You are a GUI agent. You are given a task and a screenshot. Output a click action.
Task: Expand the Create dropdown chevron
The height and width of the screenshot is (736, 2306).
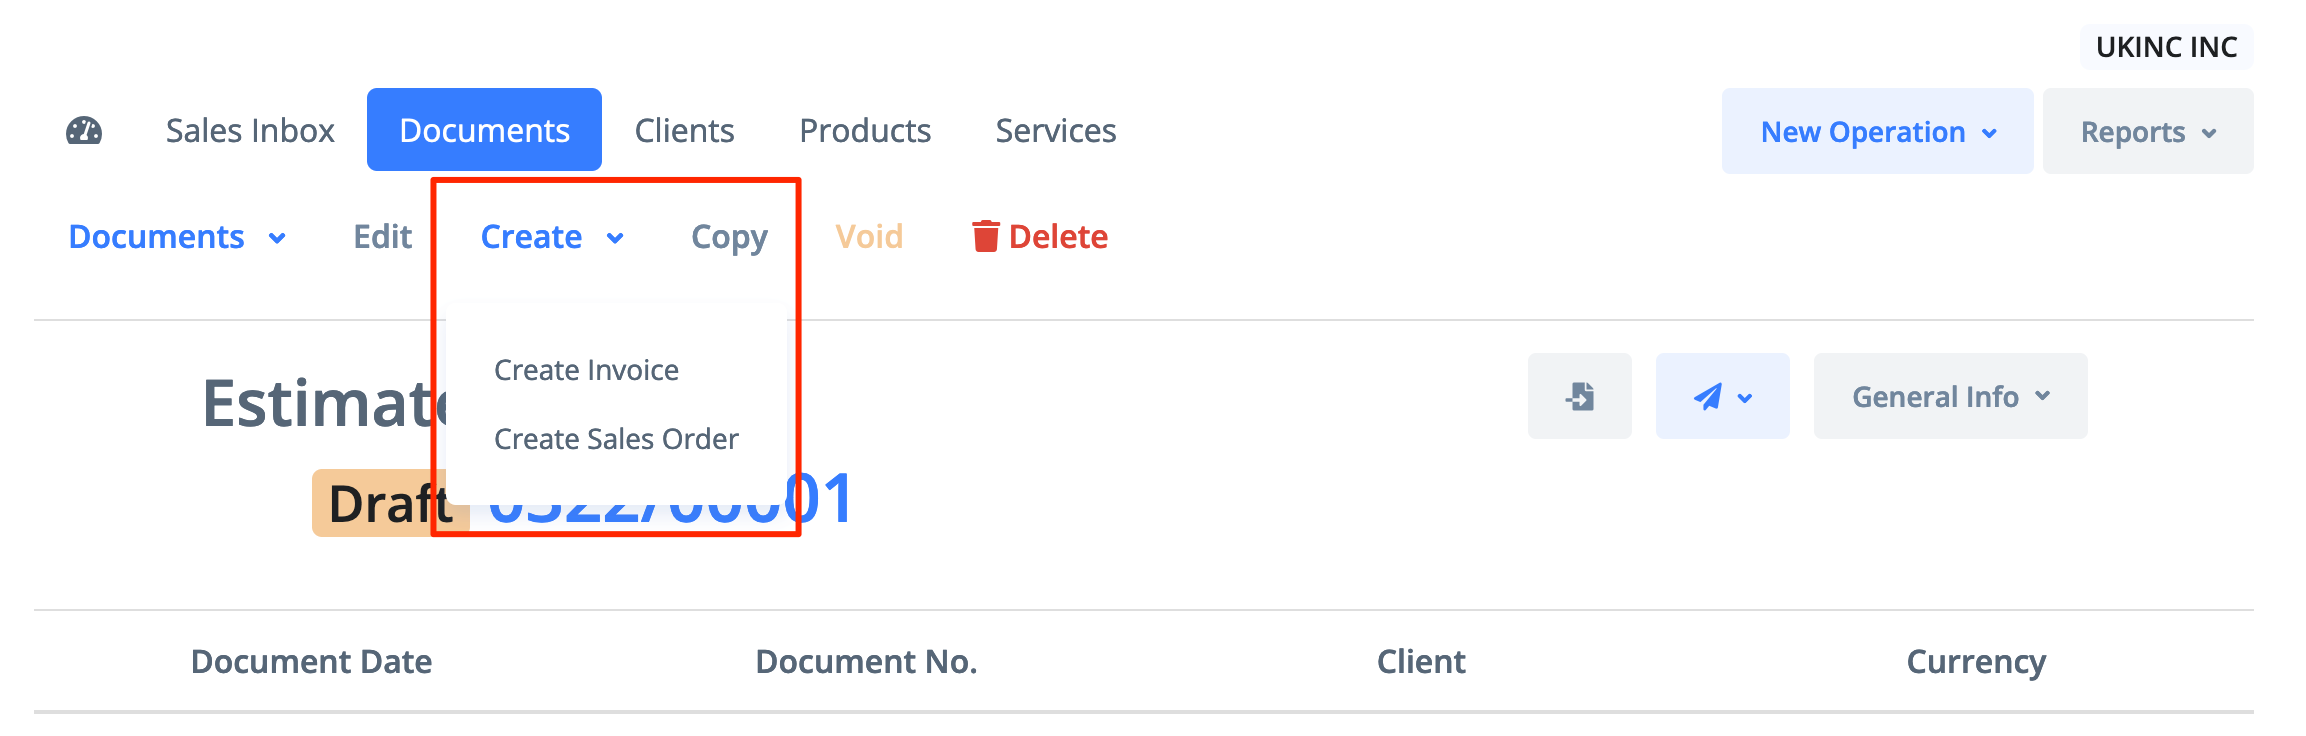tap(615, 238)
